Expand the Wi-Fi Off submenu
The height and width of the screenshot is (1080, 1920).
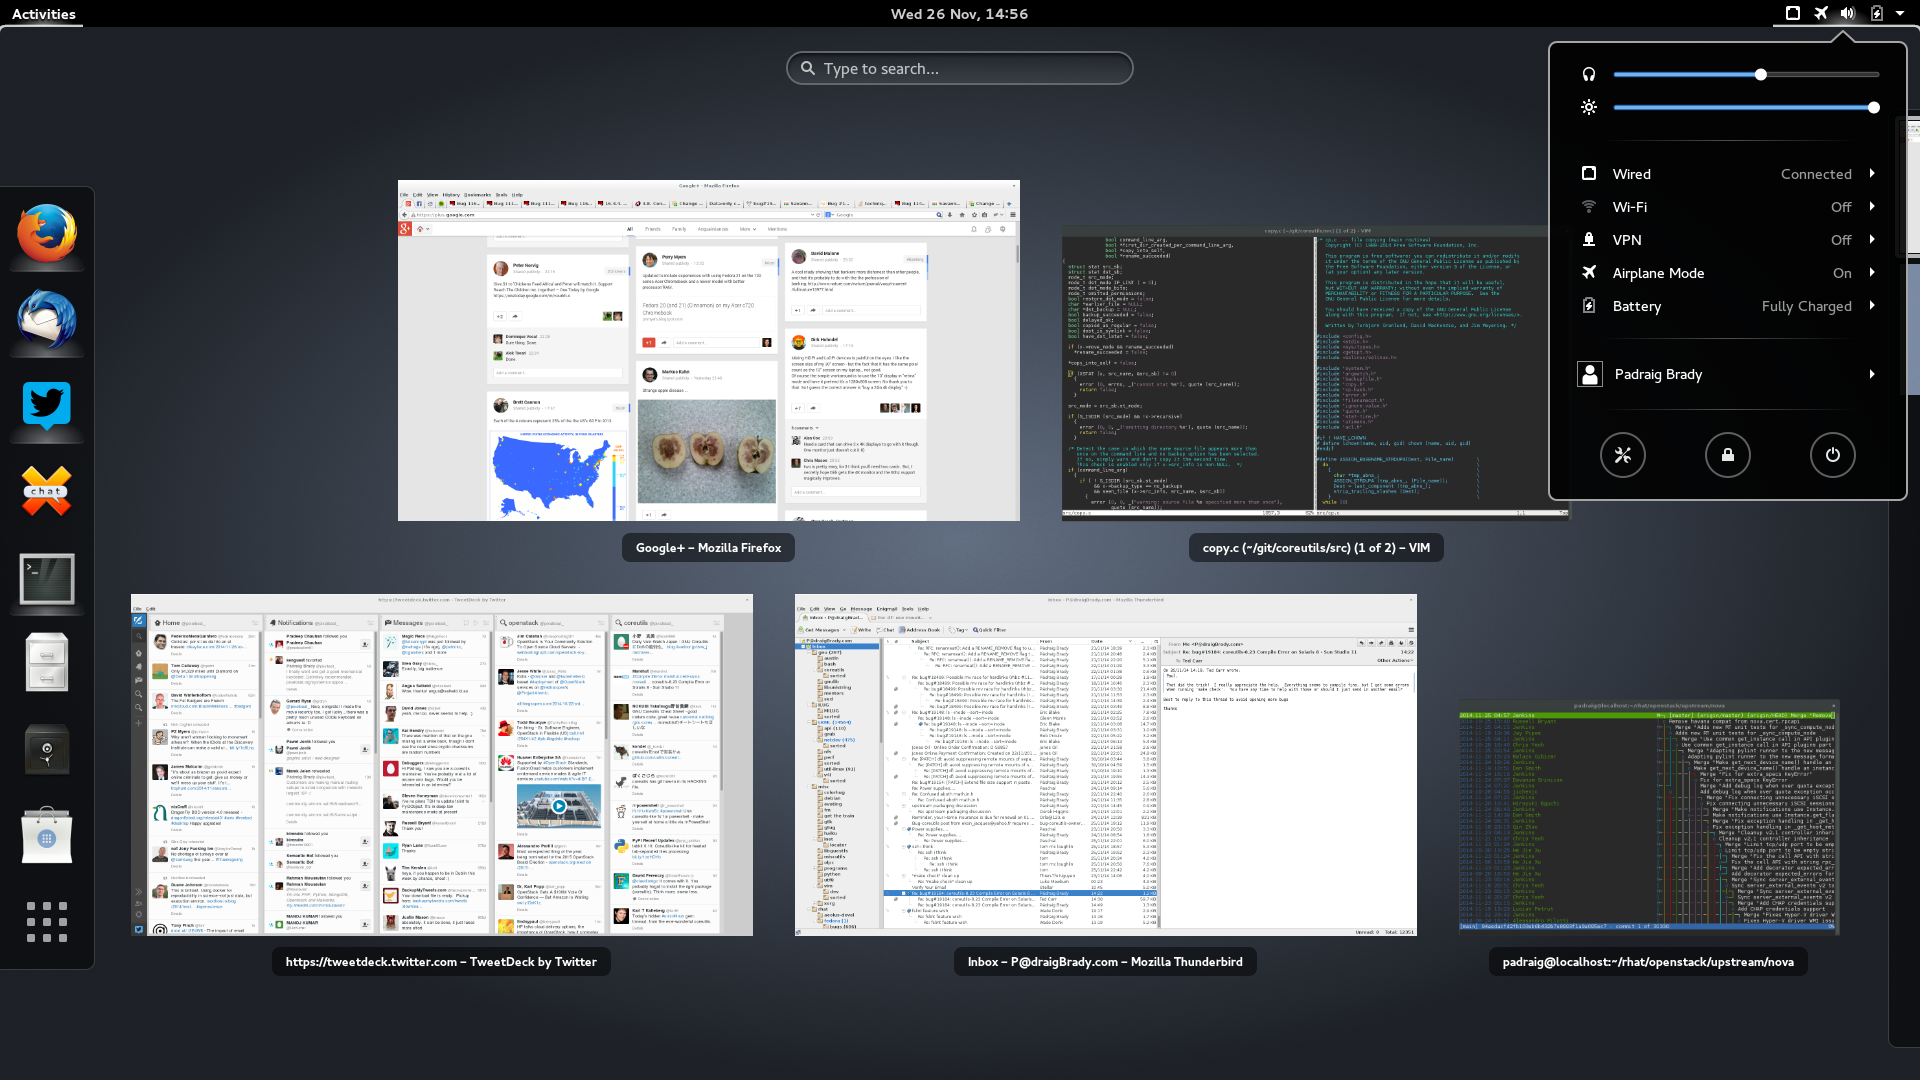click(x=1872, y=207)
